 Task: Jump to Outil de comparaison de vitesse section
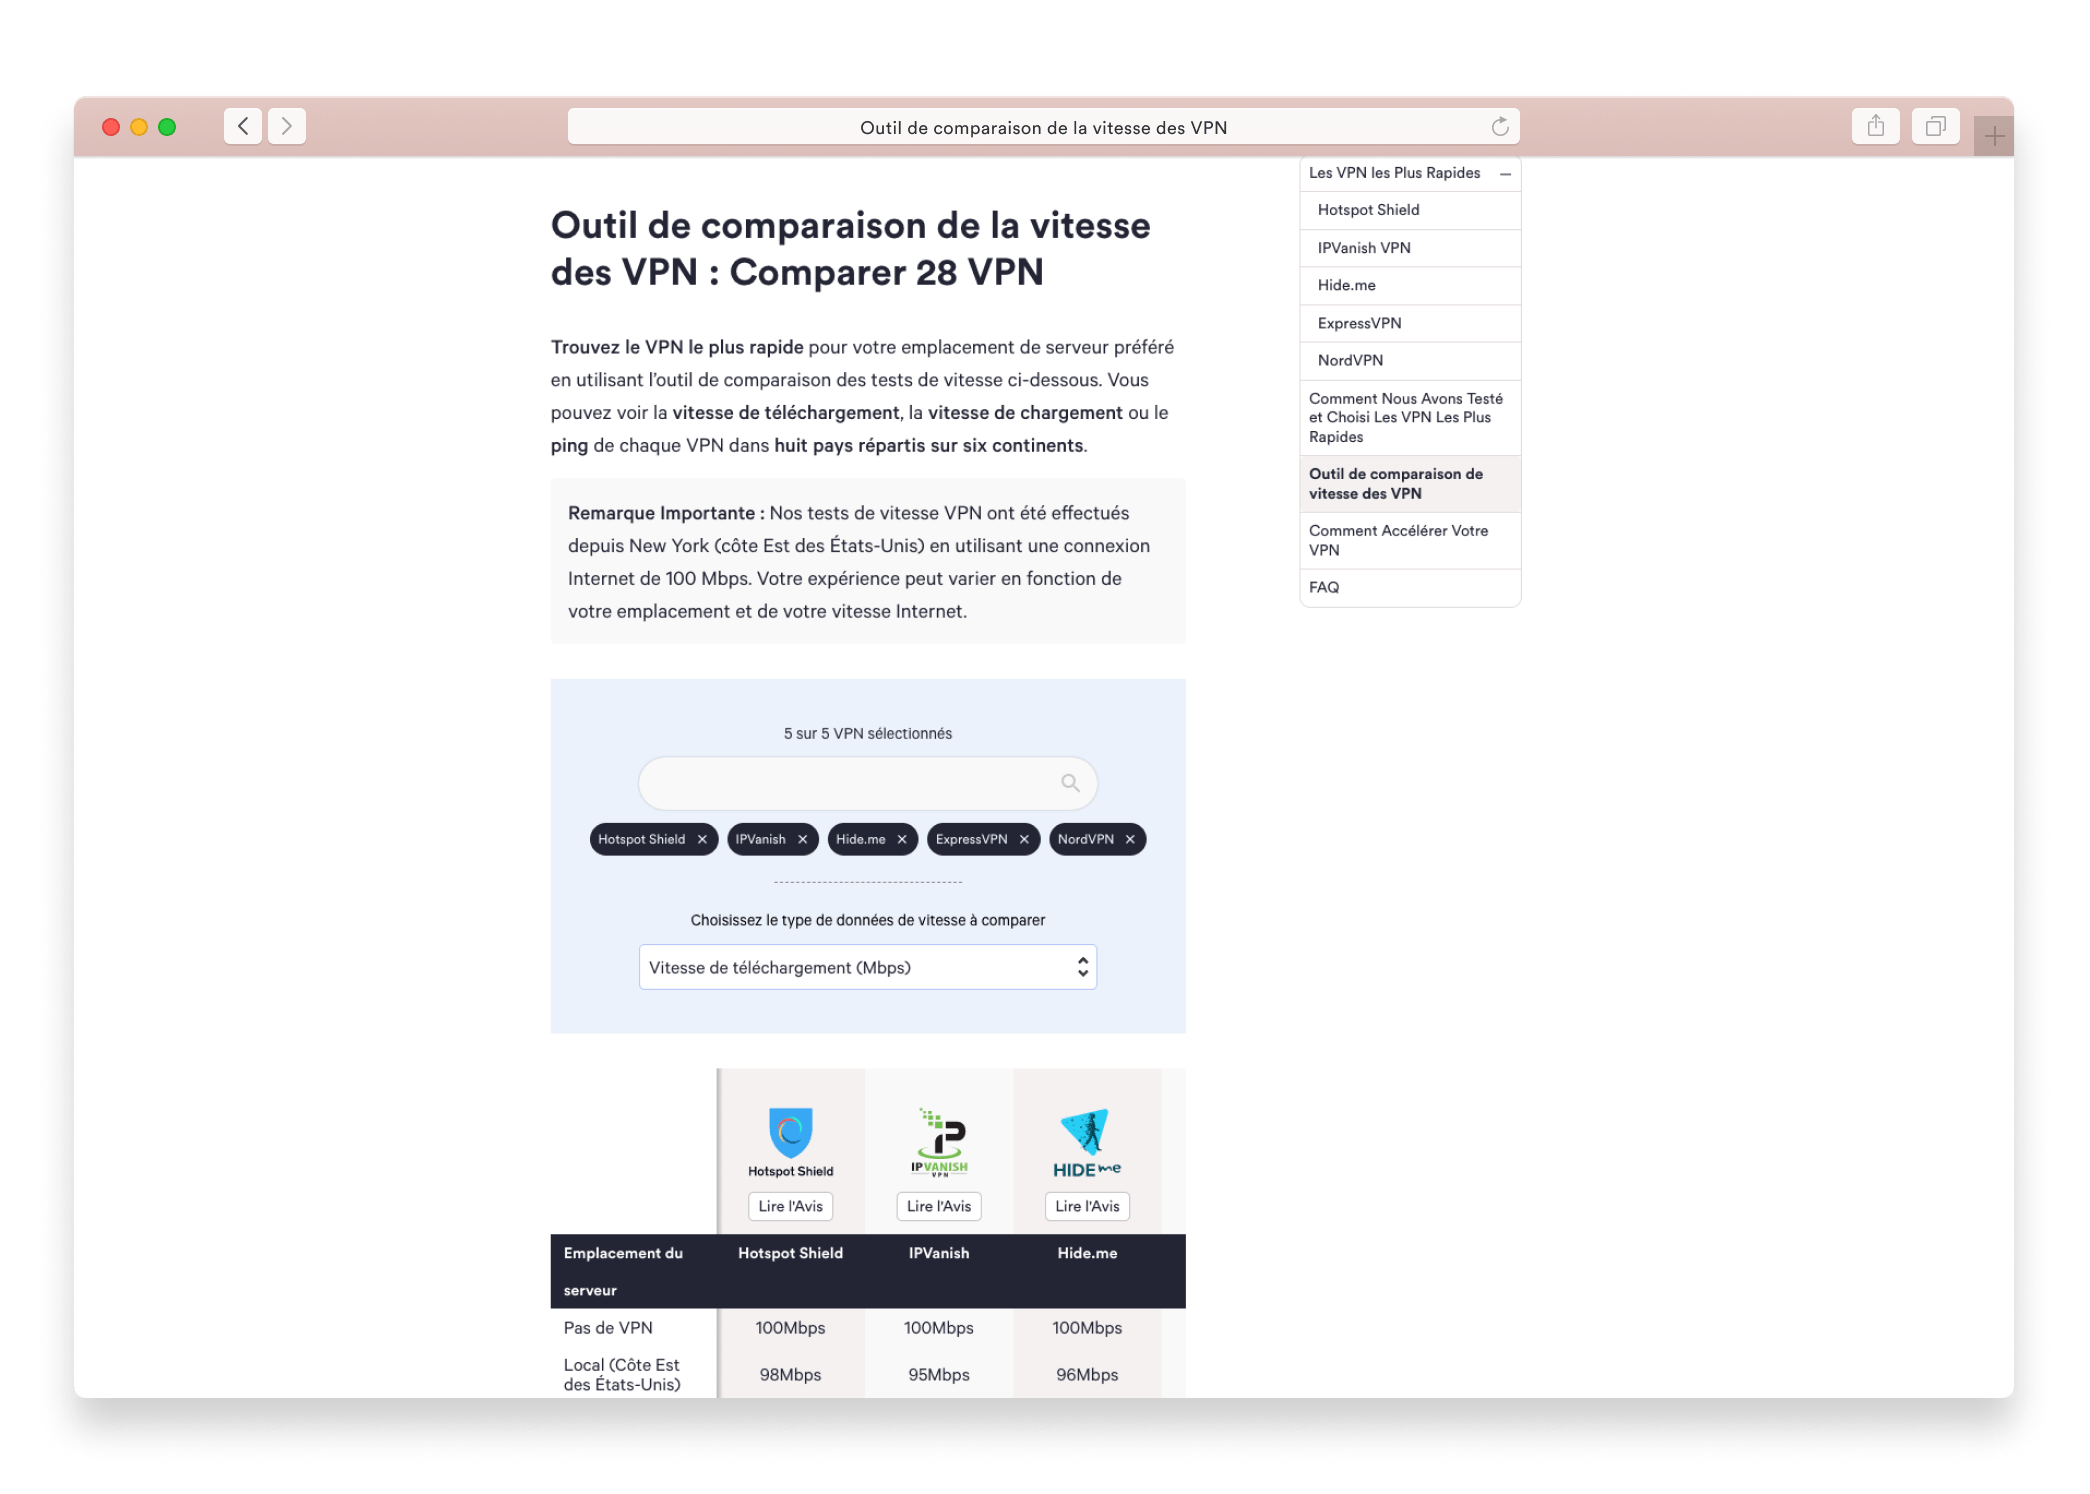pos(1410,484)
